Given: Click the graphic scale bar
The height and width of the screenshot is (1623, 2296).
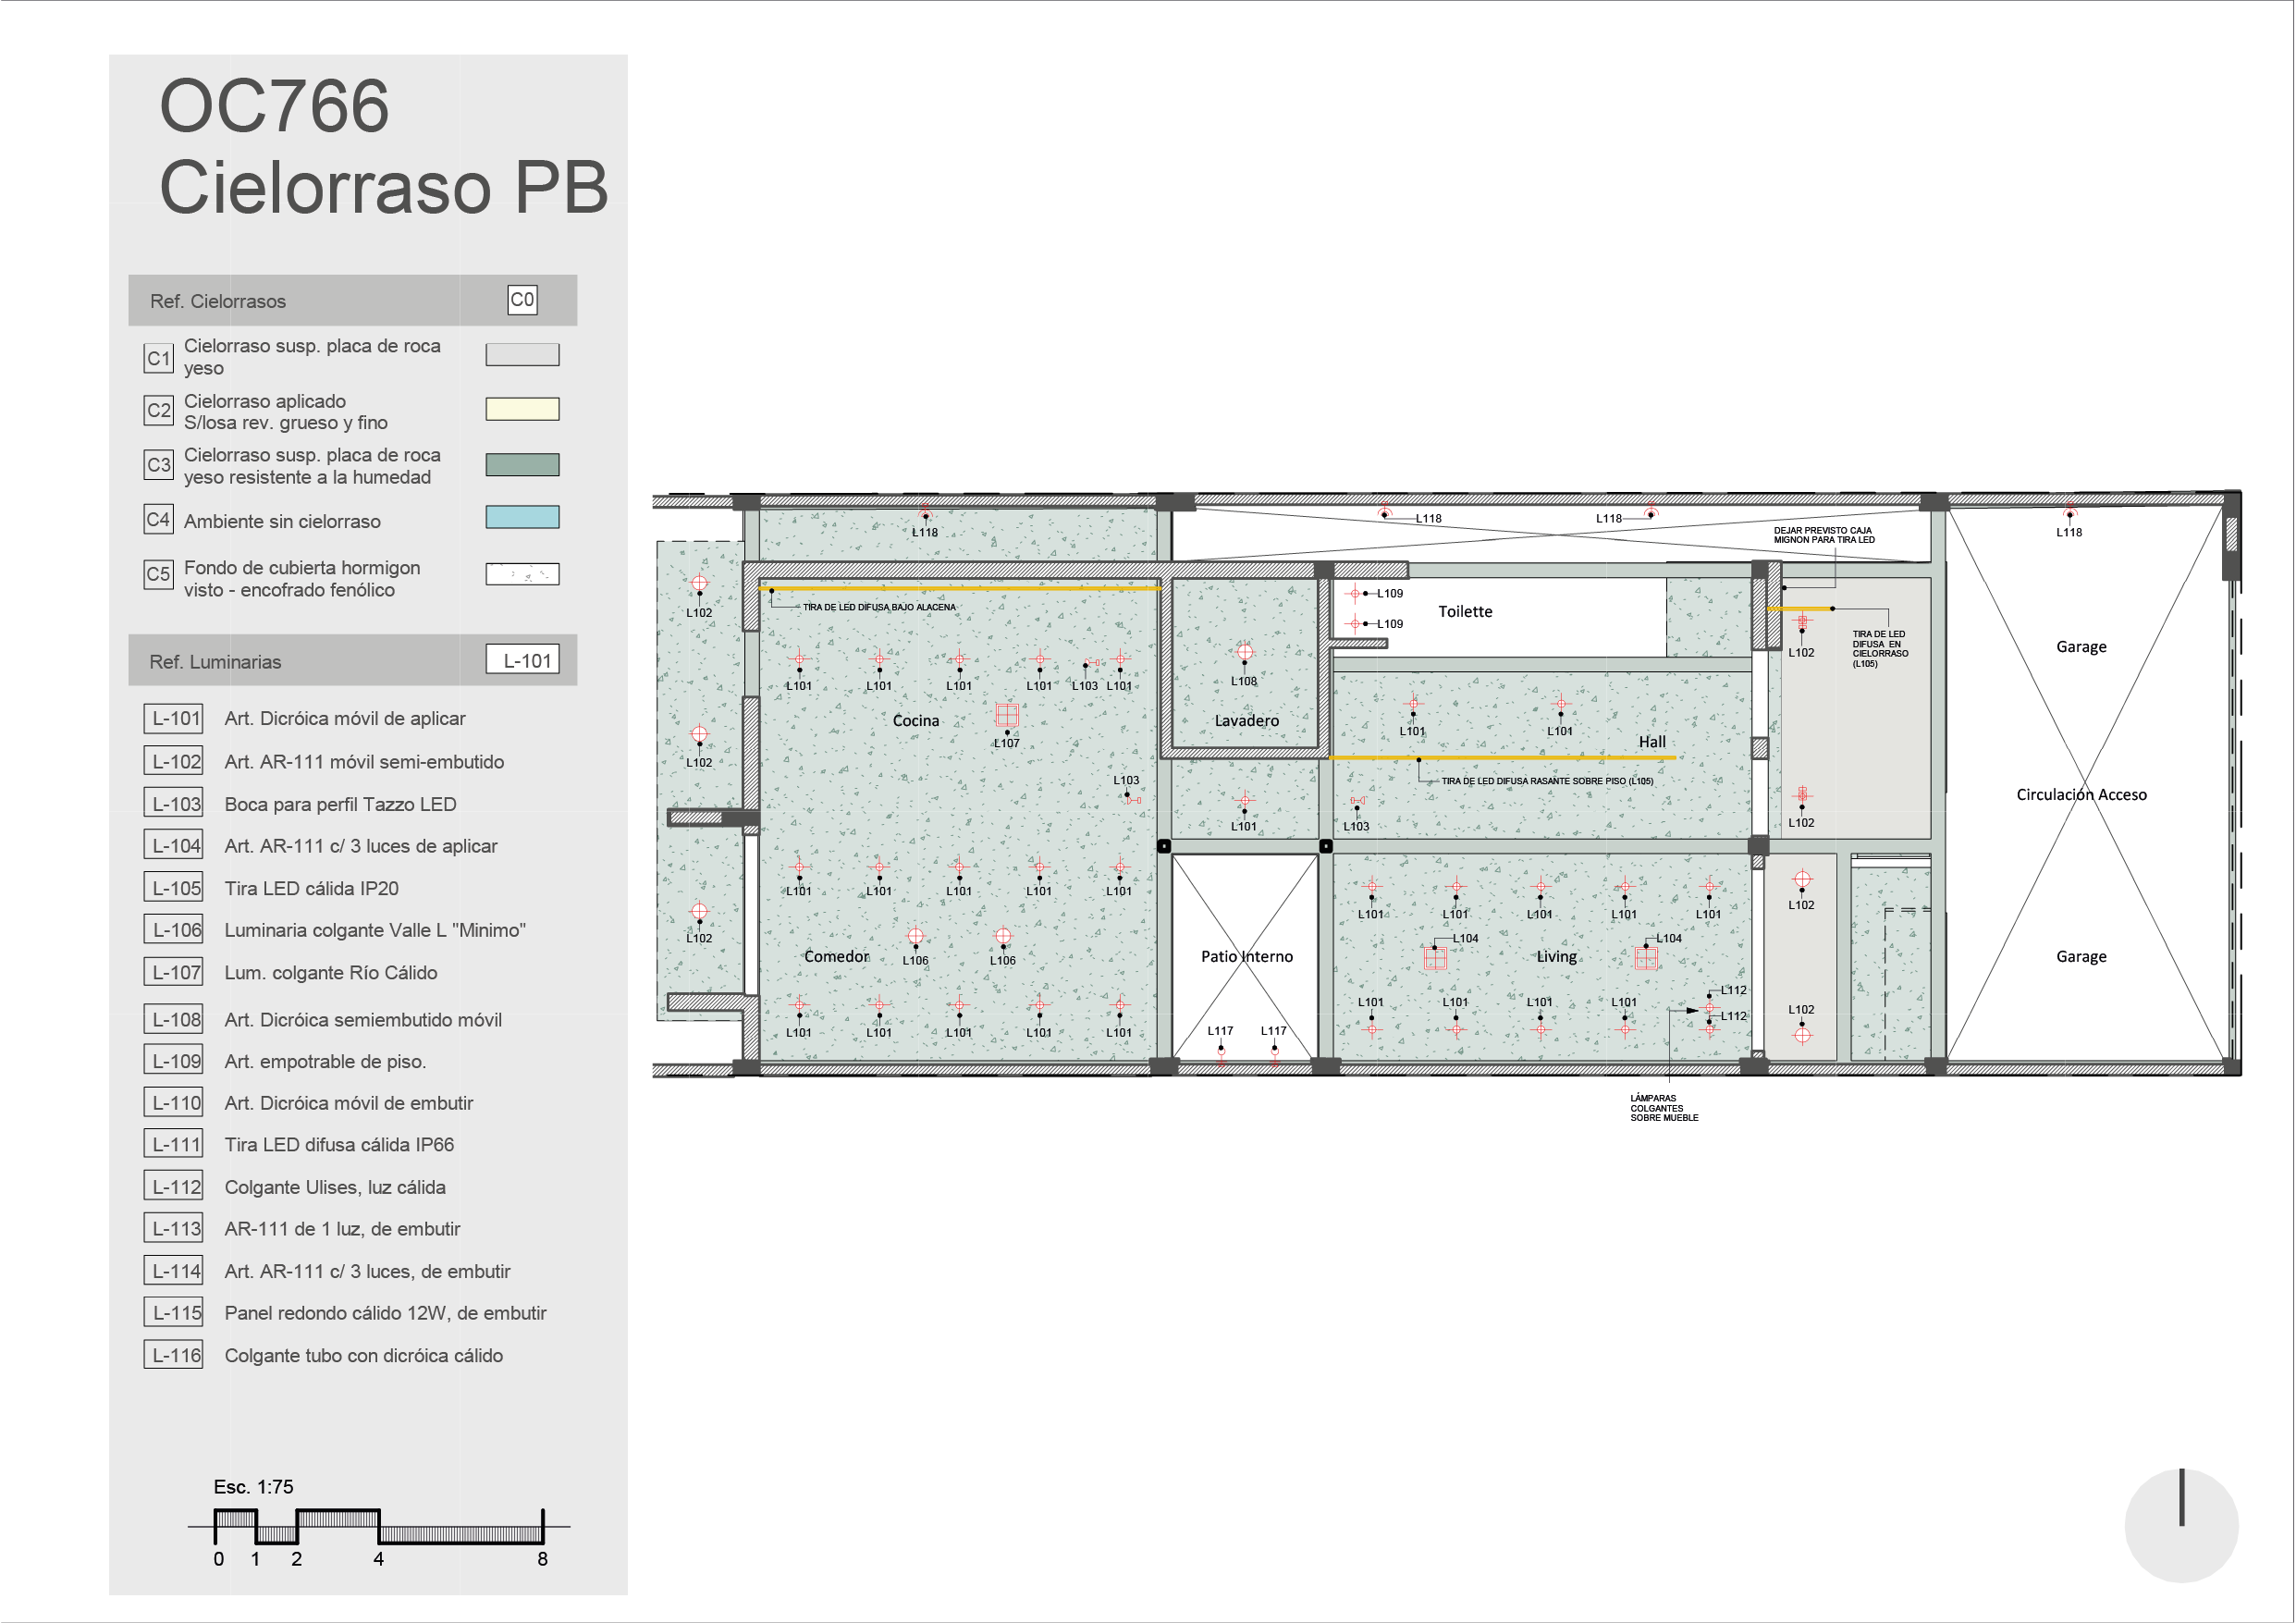Looking at the screenshot, I should pyautogui.click(x=379, y=1527).
